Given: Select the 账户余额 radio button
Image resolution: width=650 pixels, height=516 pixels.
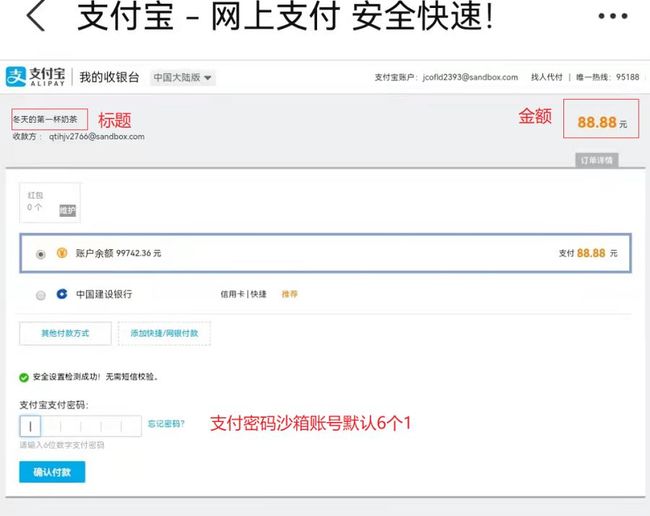Looking at the screenshot, I should (41, 254).
